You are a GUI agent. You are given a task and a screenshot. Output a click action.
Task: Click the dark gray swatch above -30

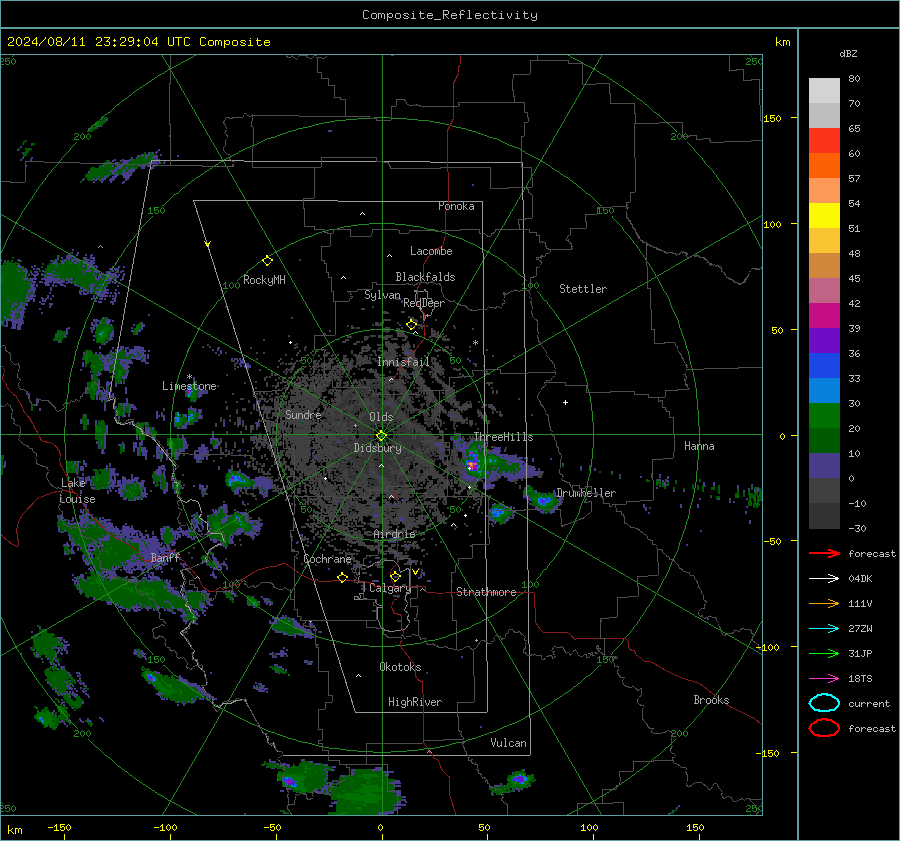(824, 516)
